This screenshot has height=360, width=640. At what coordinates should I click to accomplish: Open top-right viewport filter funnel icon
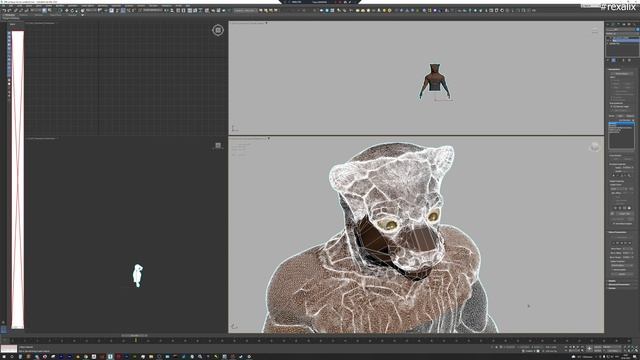click(x=267, y=23)
